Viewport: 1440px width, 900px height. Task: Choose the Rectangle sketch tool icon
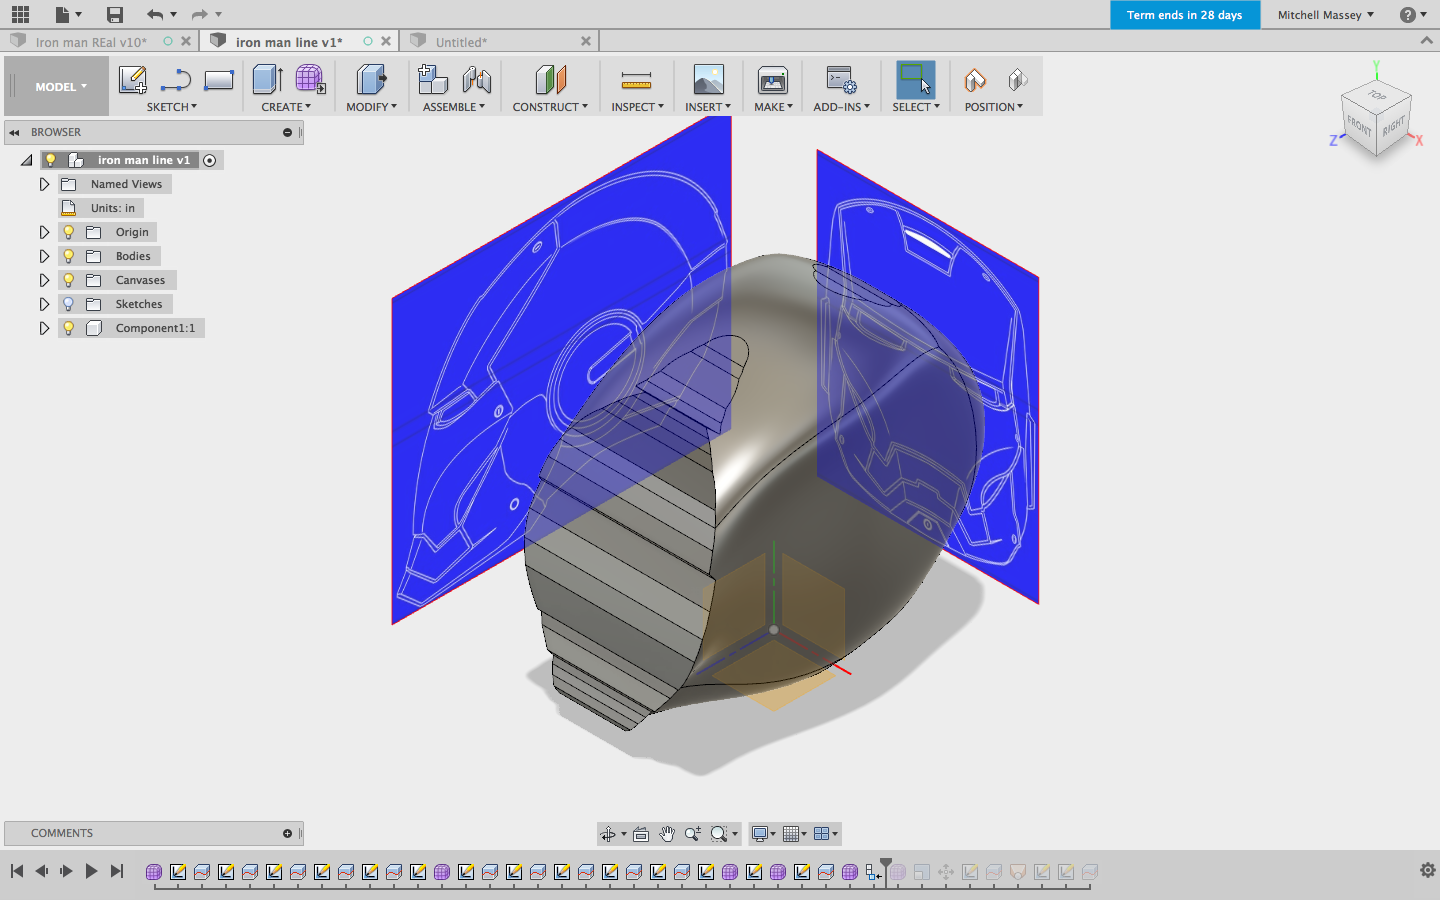(x=219, y=80)
